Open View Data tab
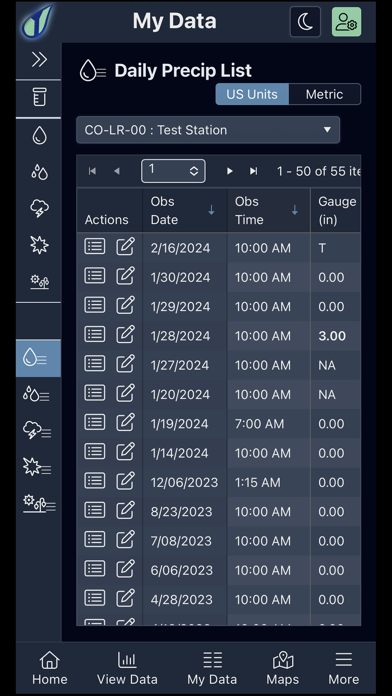 click(x=127, y=668)
